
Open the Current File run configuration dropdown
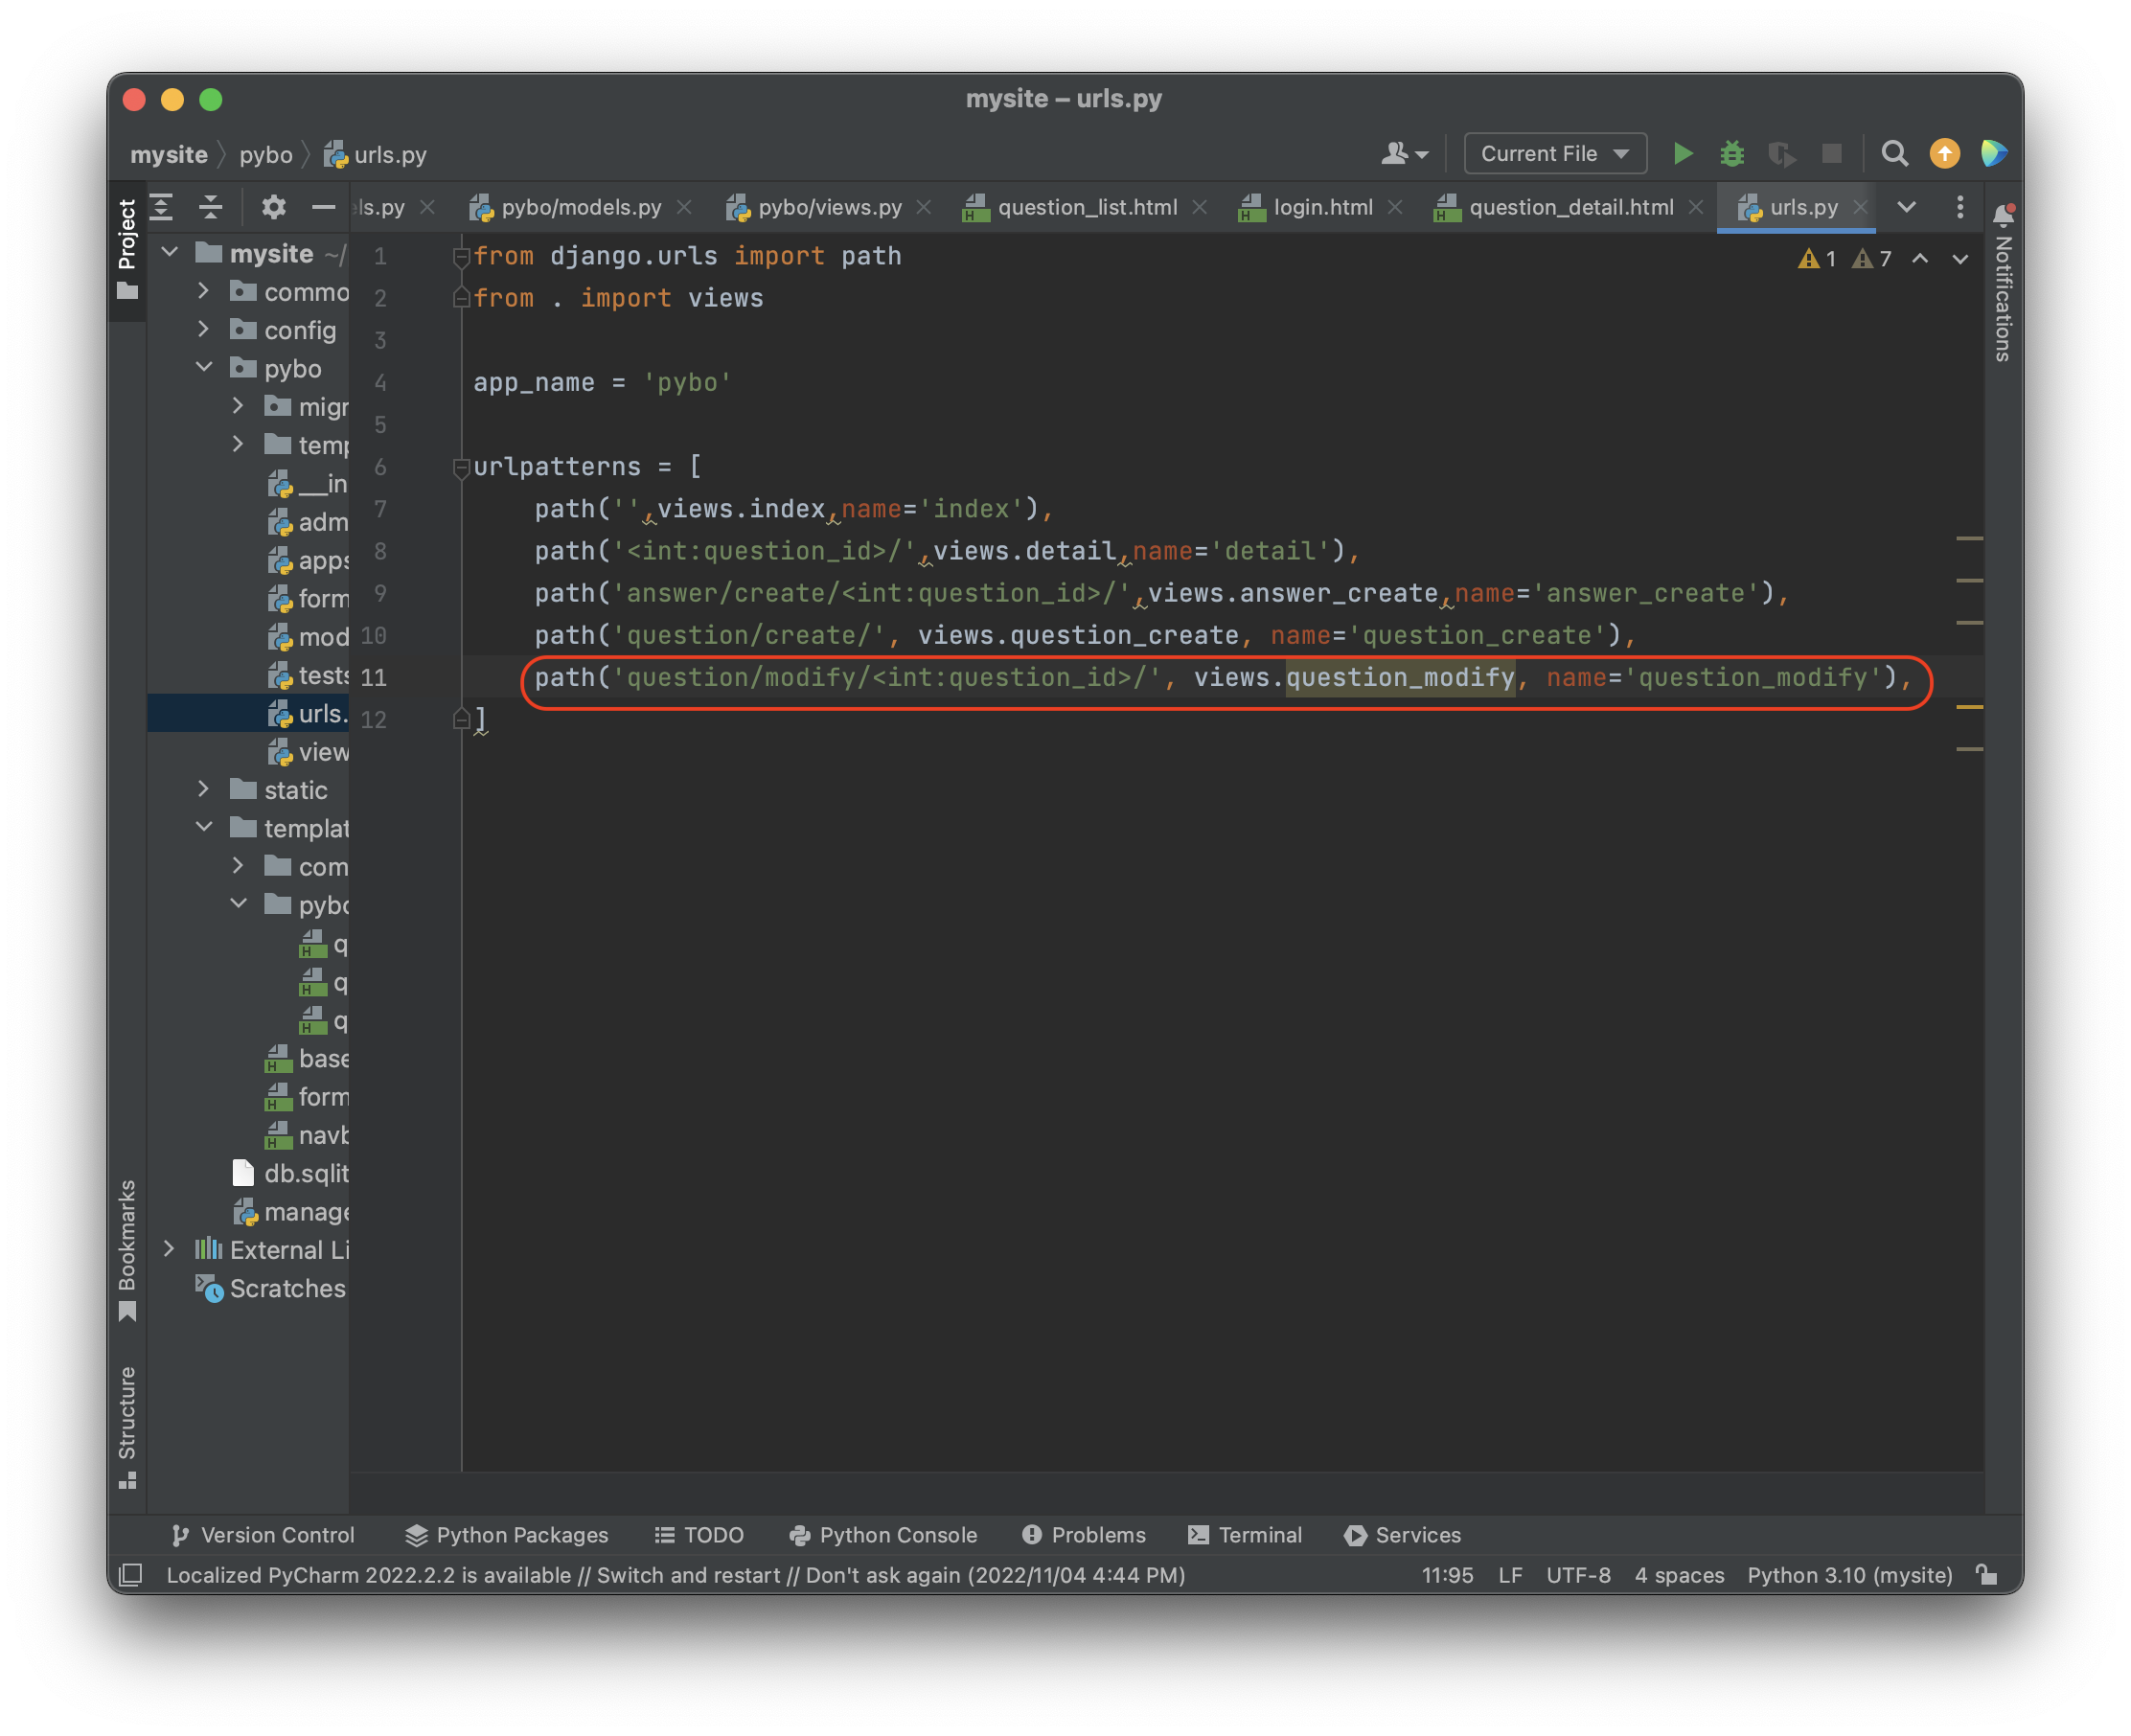[x=1554, y=153]
